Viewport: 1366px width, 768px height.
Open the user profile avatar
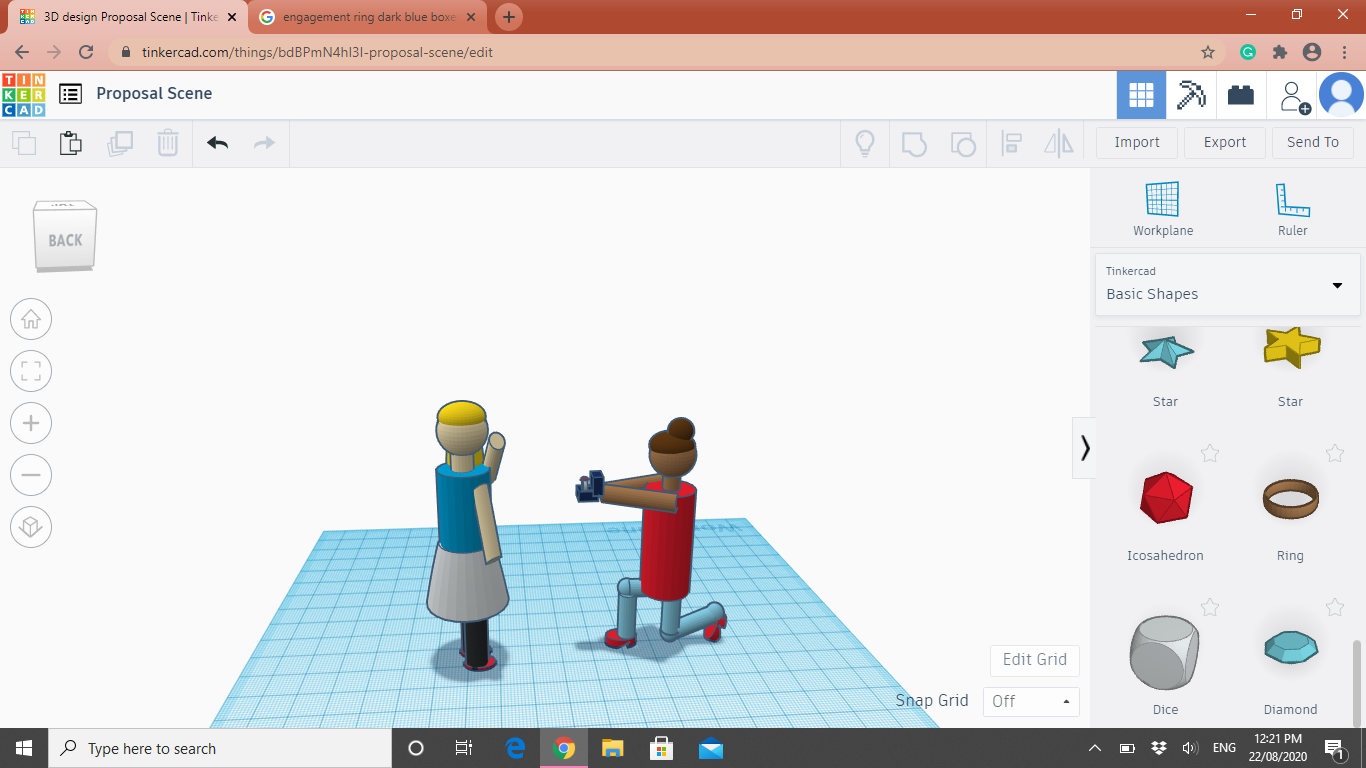point(1341,95)
